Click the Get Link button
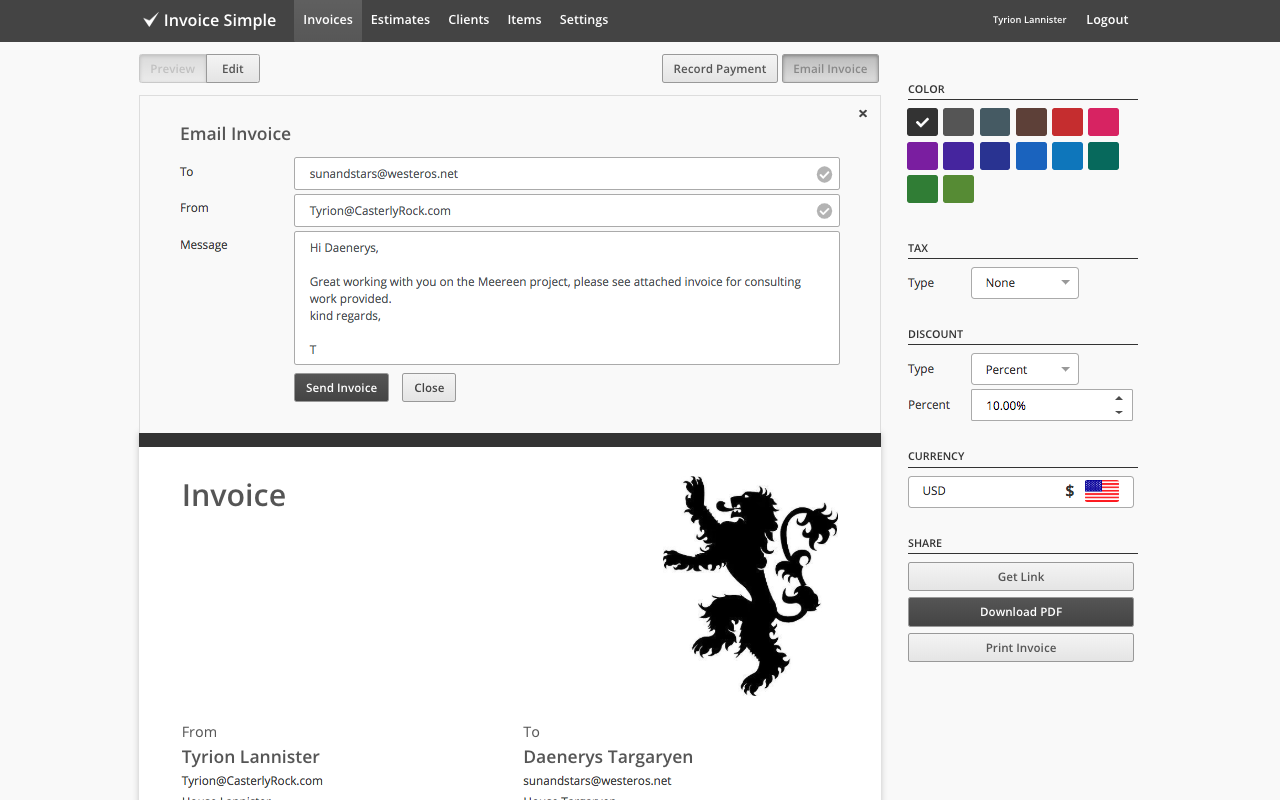Image resolution: width=1280 pixels, height=800 pixels. (1021, 577)
